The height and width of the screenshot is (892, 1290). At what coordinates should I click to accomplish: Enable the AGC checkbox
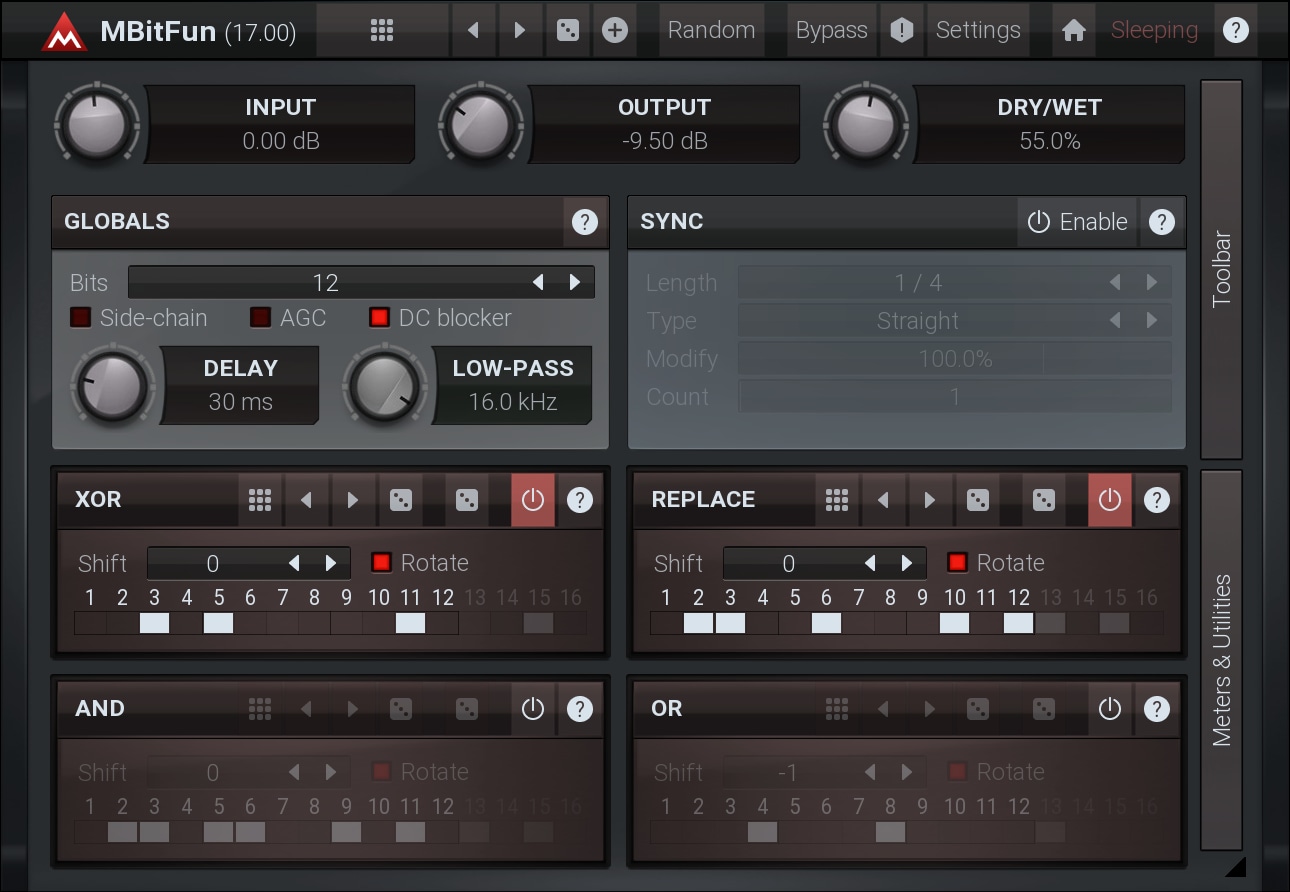(x=261, y=318)
